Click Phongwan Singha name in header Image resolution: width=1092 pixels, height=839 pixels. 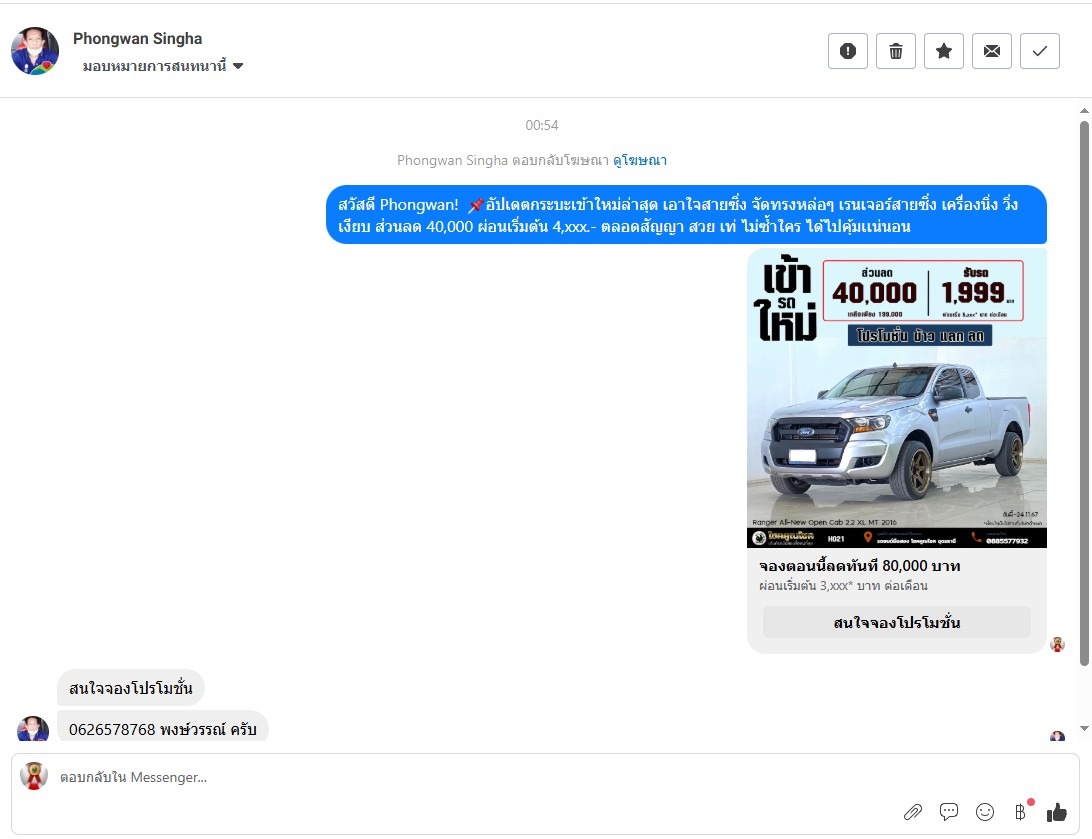tap(137, 39)
